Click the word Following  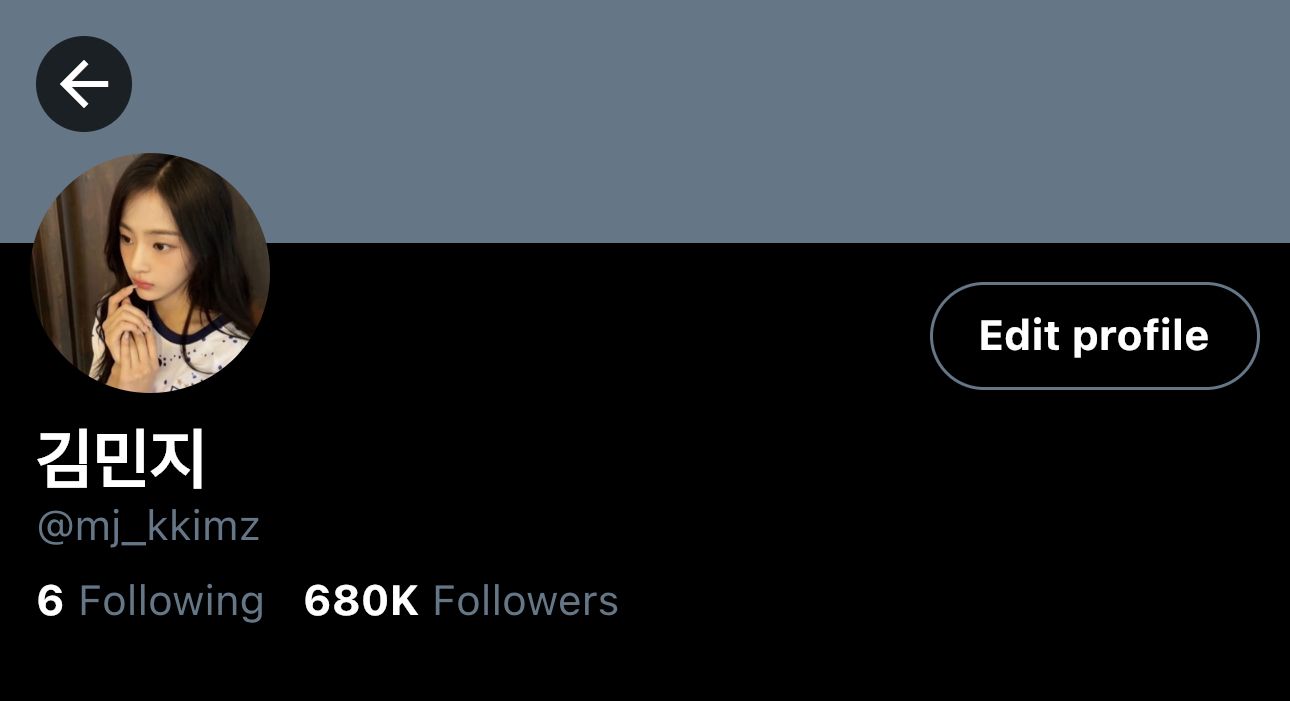(x=171, y=602)
